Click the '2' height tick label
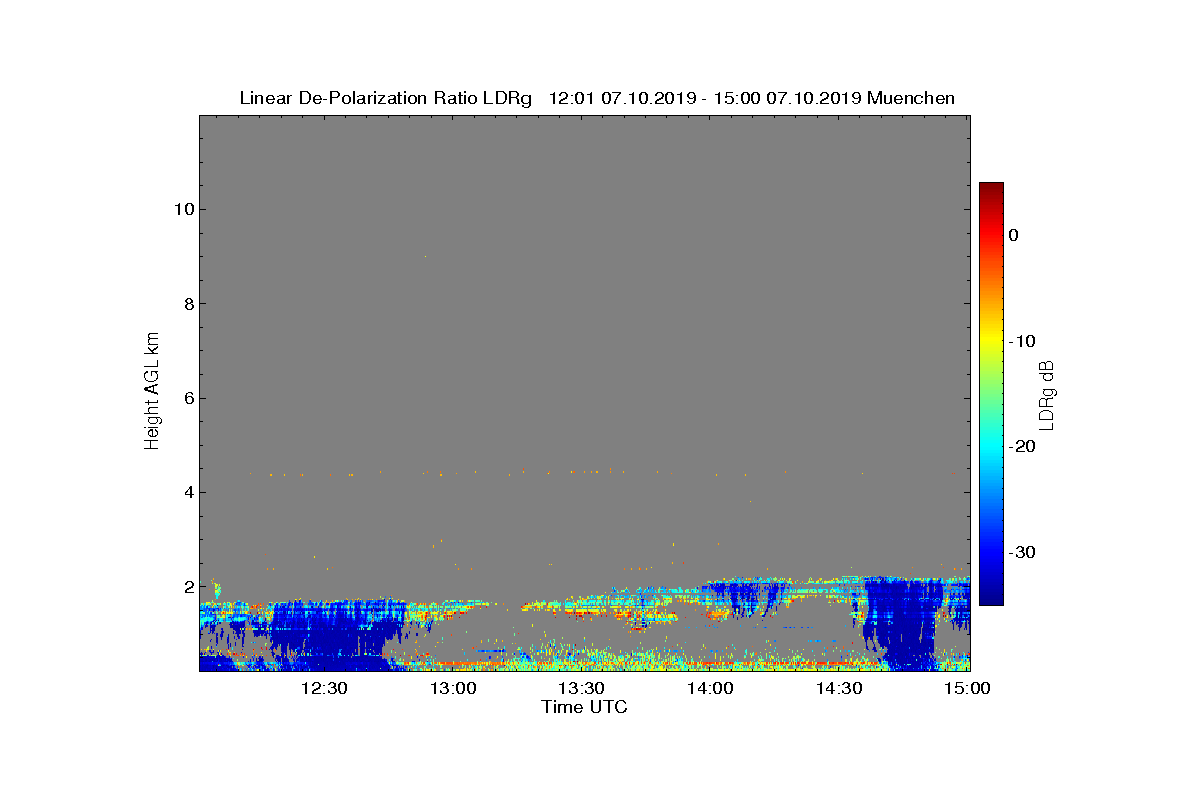The height and width of the screenshot is (800, 1200). click(x=187, y=586)
